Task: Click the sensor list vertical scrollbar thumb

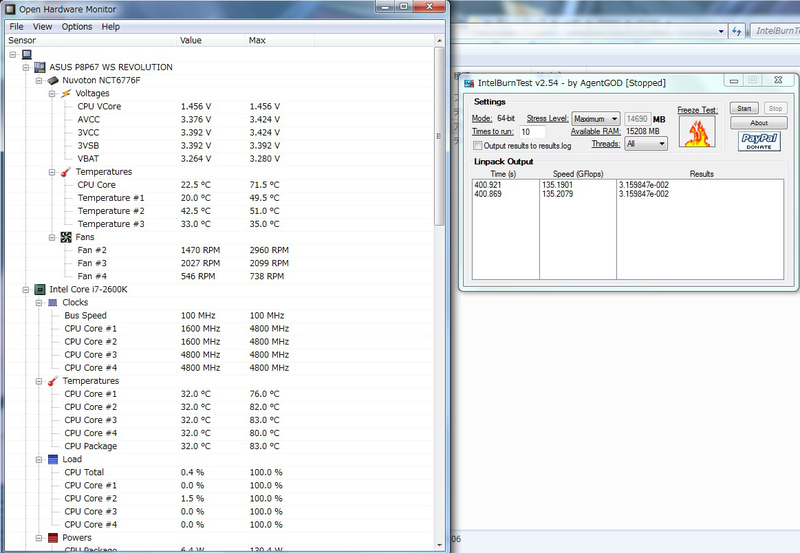Action: (x=439, y=136)
